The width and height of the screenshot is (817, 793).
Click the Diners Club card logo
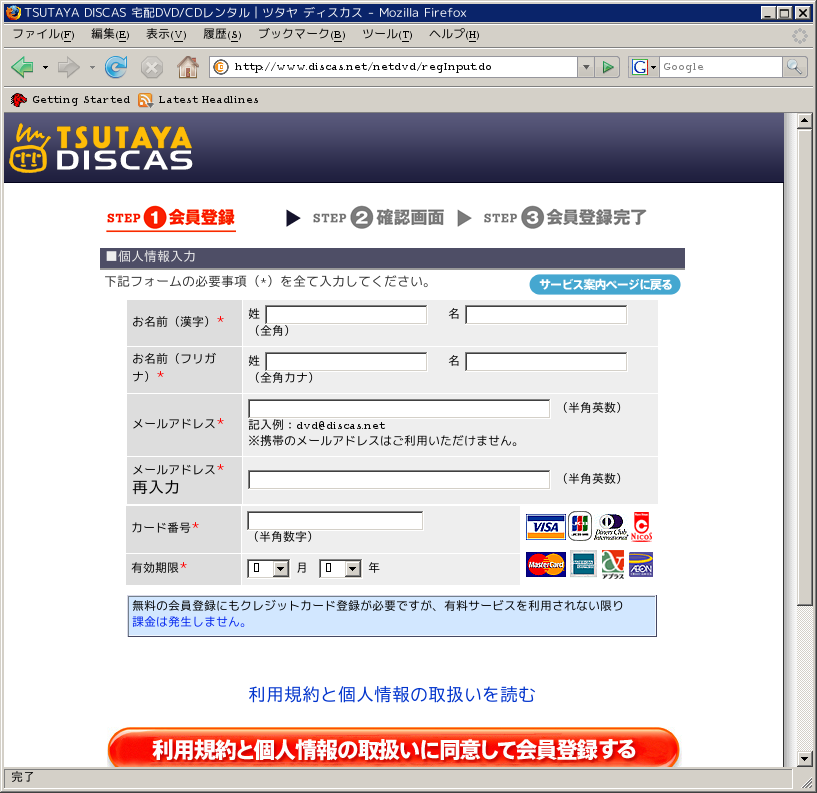[611, 527]
